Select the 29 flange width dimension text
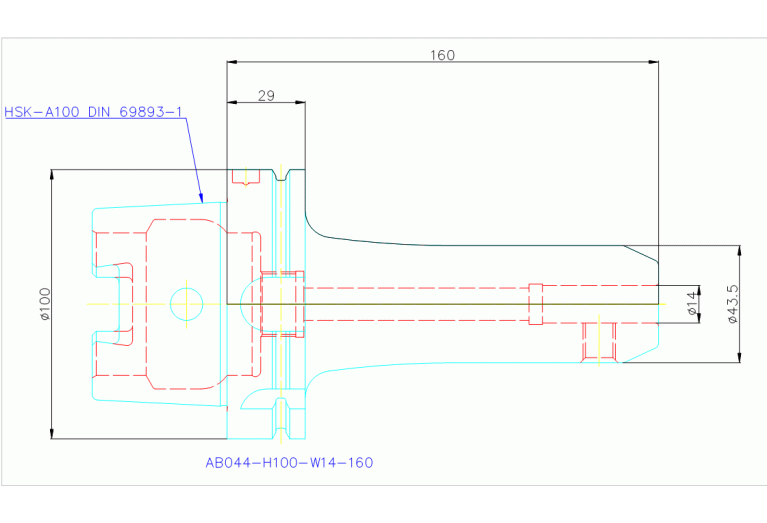 (266, 96)
